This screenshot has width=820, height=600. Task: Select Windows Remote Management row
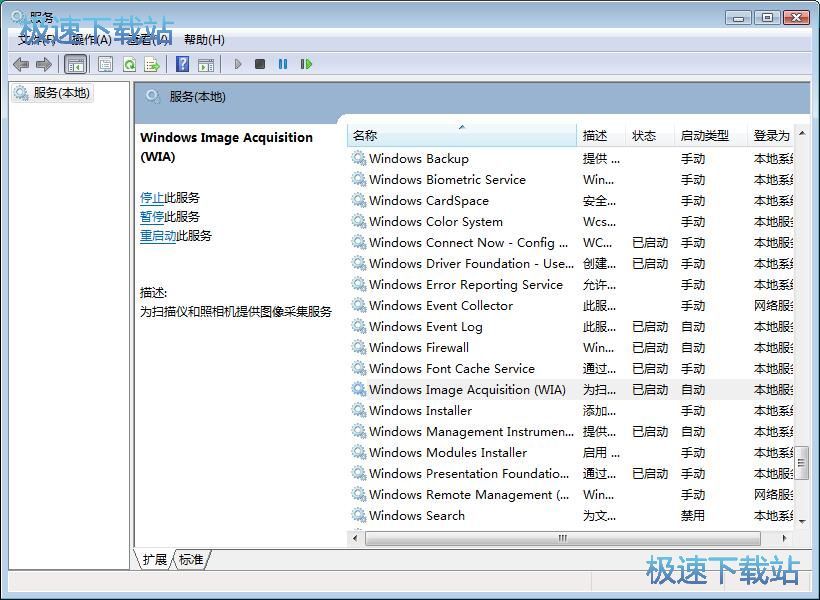pos(571,494)
